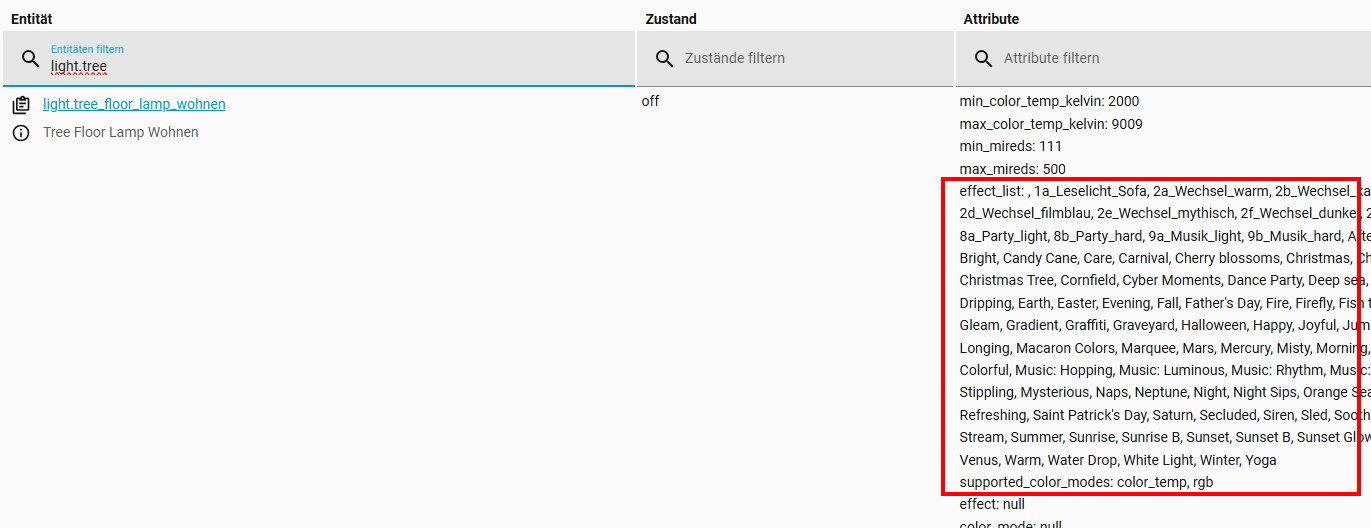Click the min_mireds: 111 attribute line
Viewport: 1371px width, 528px height.
point(1012,147)
